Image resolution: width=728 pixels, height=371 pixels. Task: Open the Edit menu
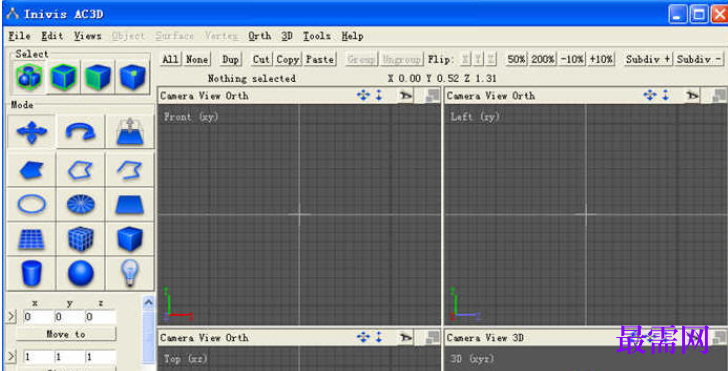(x=52, y=36)
